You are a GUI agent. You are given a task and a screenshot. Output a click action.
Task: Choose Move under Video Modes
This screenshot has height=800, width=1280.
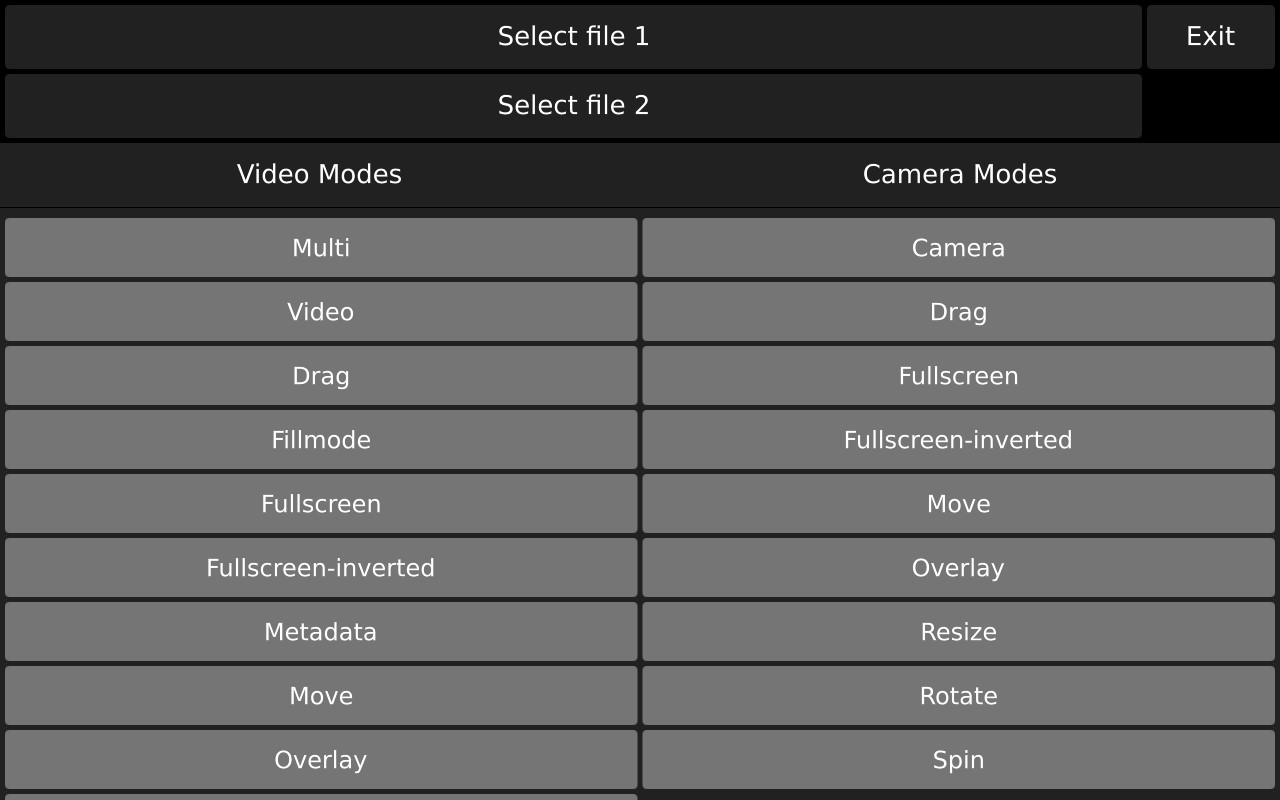[x=321, y=696]
